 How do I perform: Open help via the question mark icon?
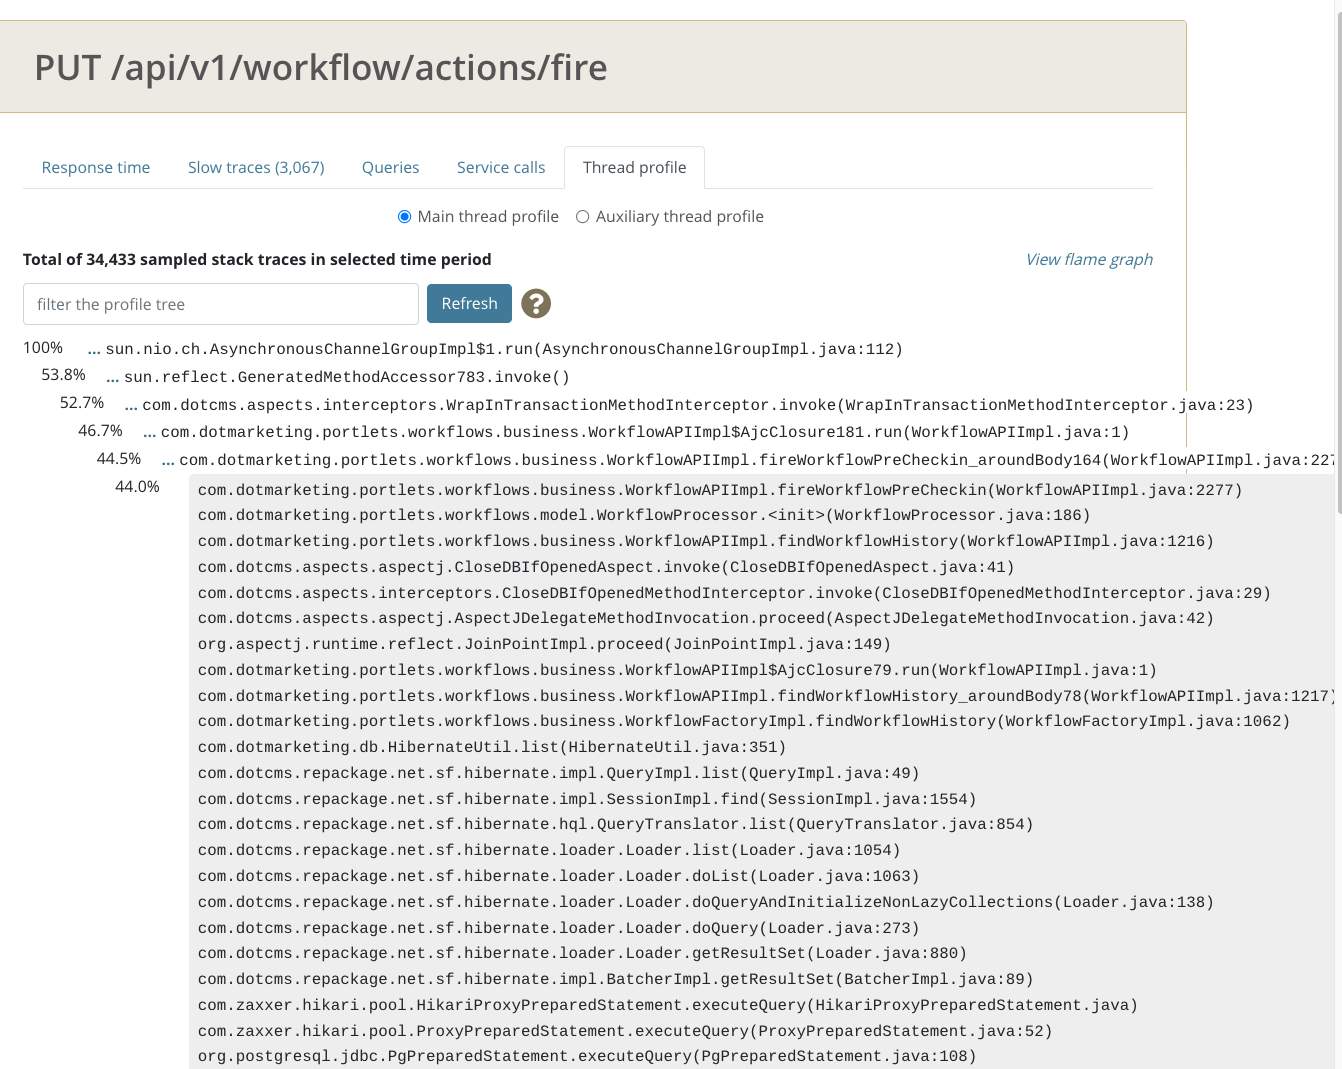(x=536, y=303)
